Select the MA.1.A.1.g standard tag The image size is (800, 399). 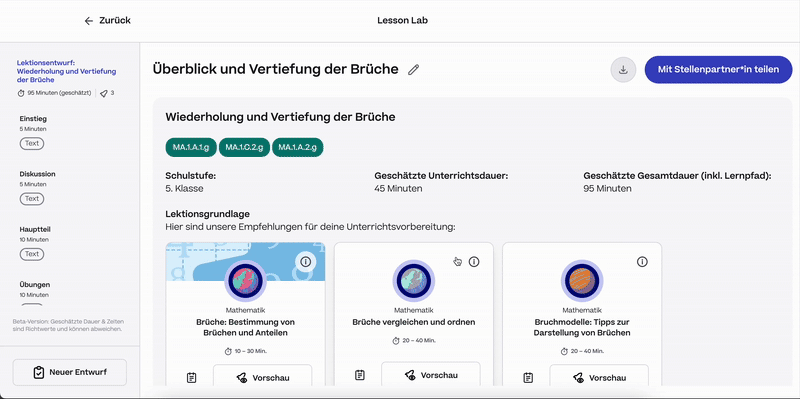pos(191,147)
